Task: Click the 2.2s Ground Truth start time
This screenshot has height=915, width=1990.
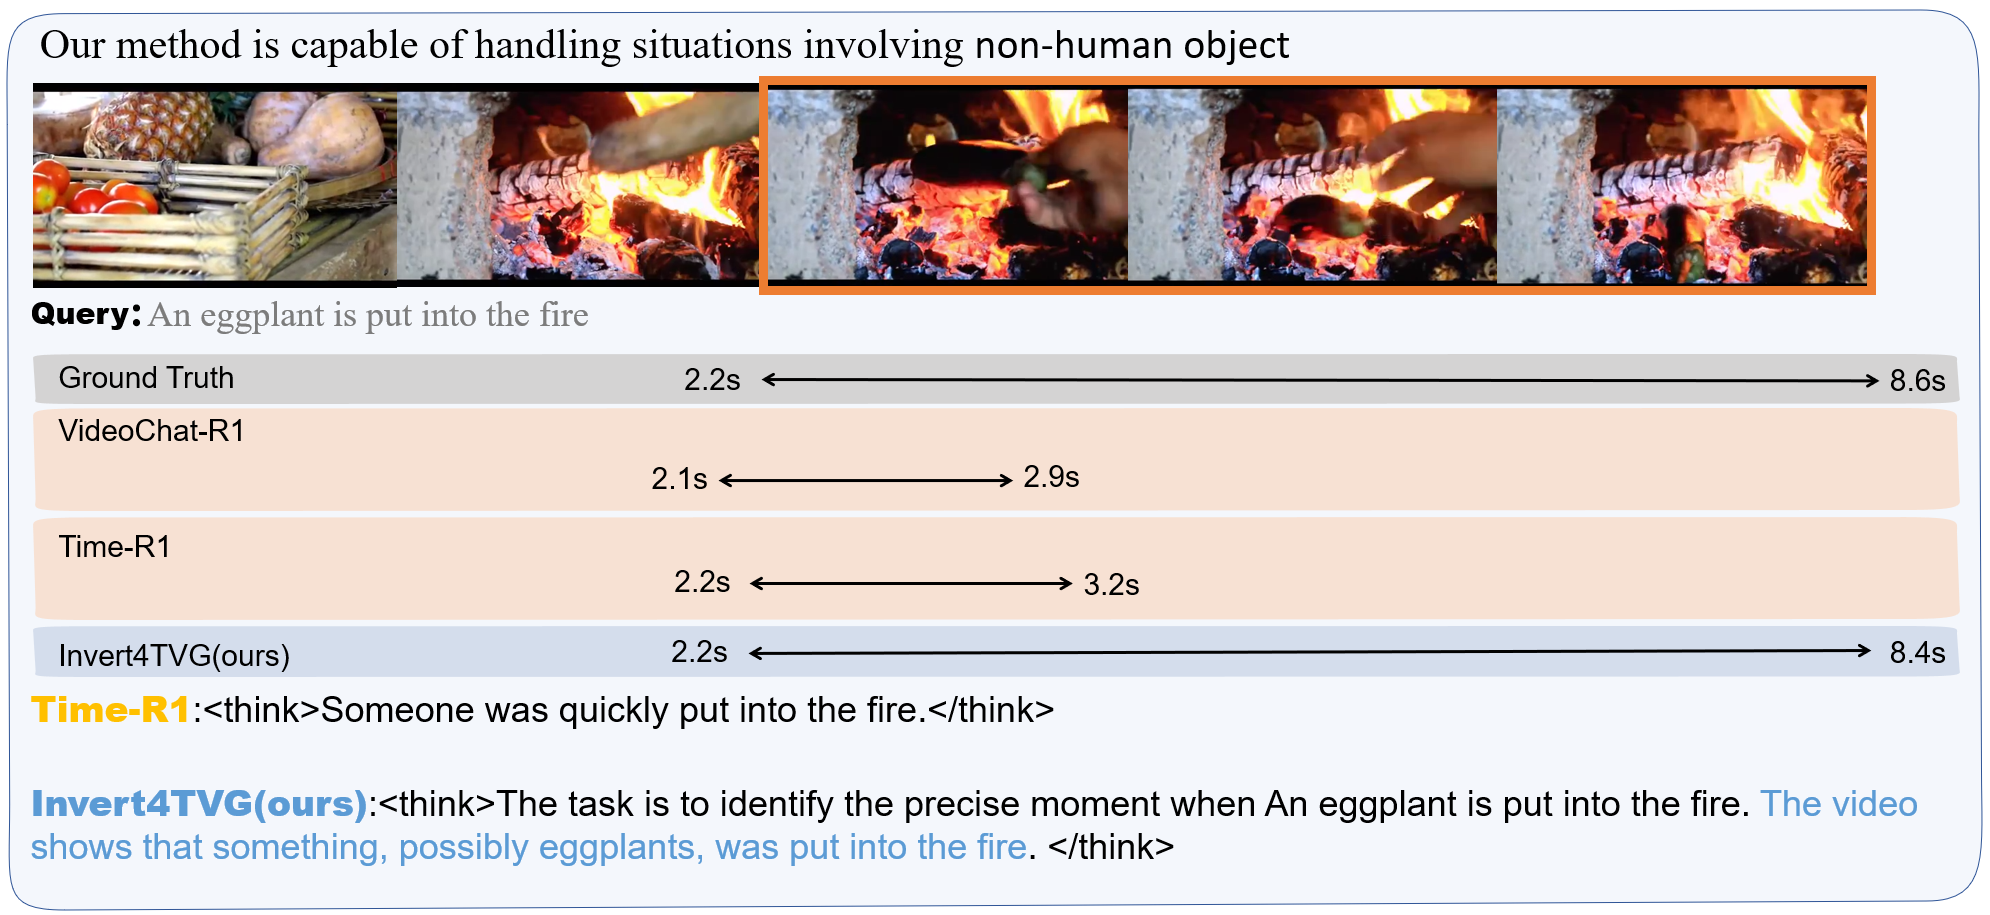Action: click(x=712, y=380)
